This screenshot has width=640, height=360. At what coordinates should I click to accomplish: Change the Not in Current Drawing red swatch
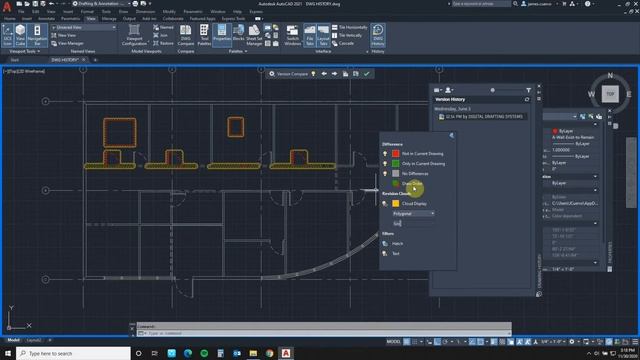click(396, 153)
